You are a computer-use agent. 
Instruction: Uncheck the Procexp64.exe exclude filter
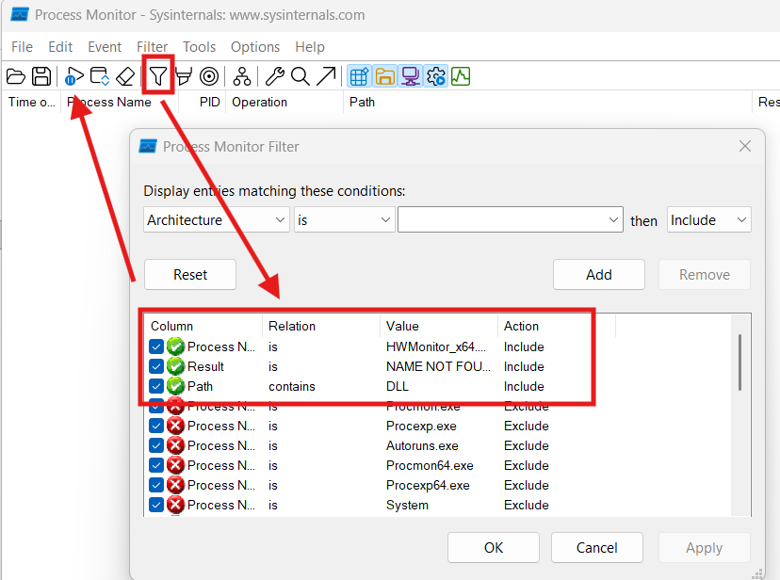[x=156, y=485]
